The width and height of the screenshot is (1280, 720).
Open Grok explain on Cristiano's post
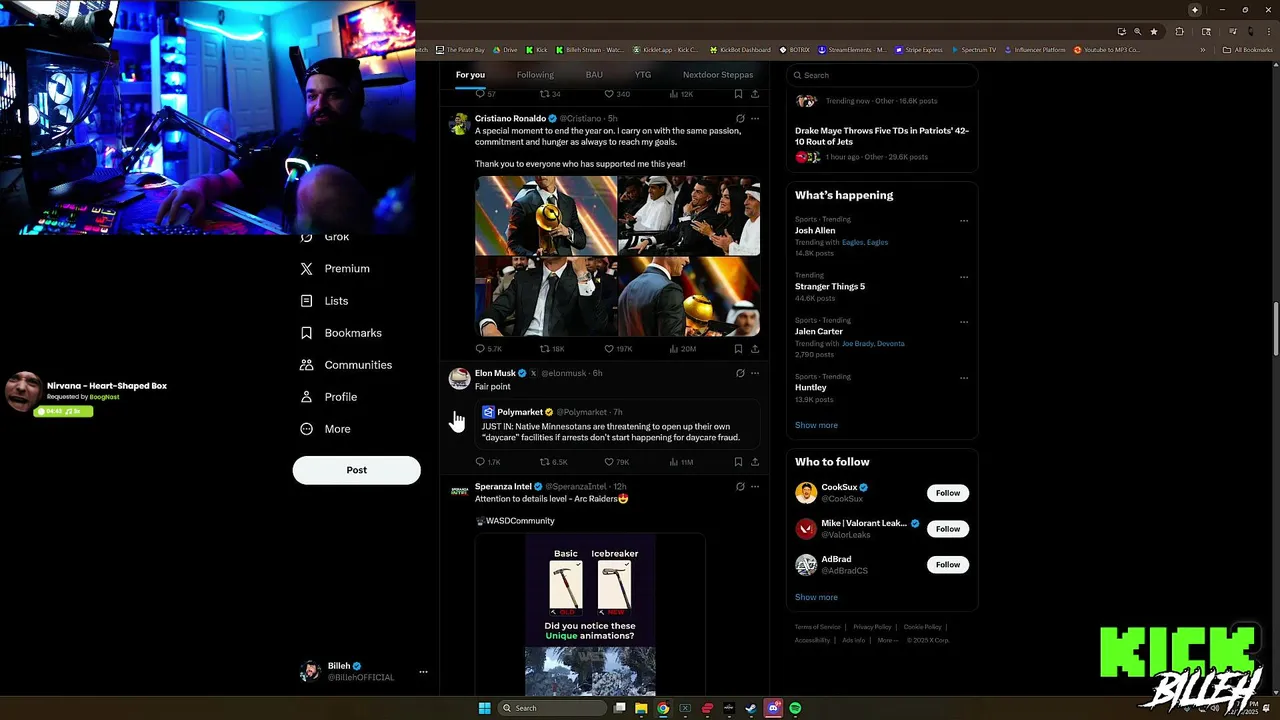pos(740,119)
